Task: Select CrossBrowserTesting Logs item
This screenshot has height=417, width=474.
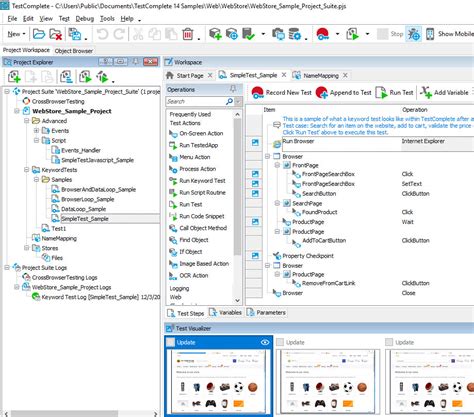Action: tap(60, 277)
